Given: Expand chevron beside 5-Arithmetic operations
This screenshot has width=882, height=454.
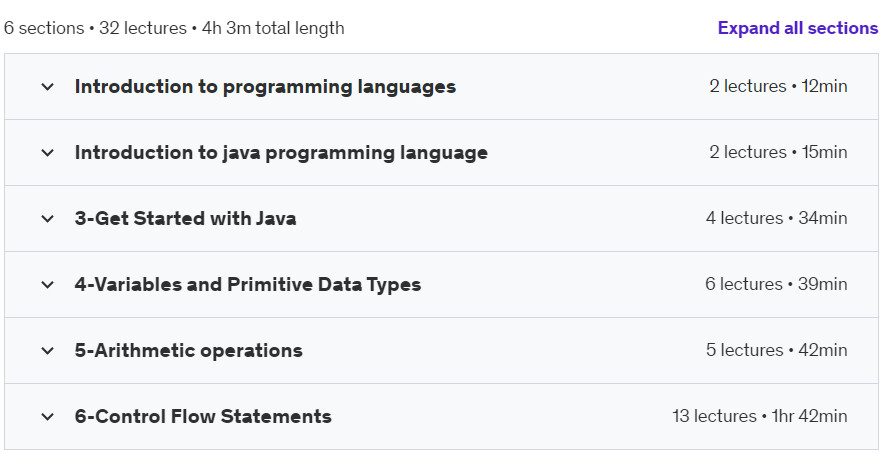Looking at the screenshot, I should tap(48, 350).
